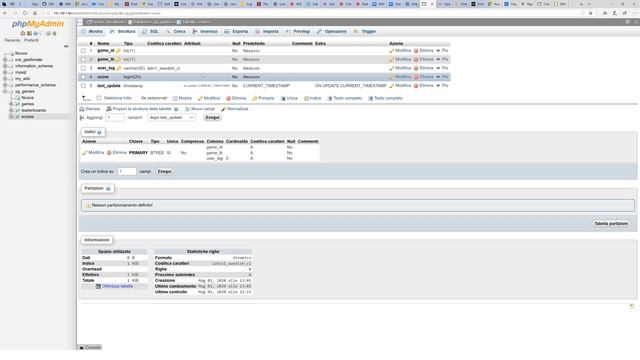Expand Più menu in game_id row
Screen dimensions: 640x360
[442, 51]
